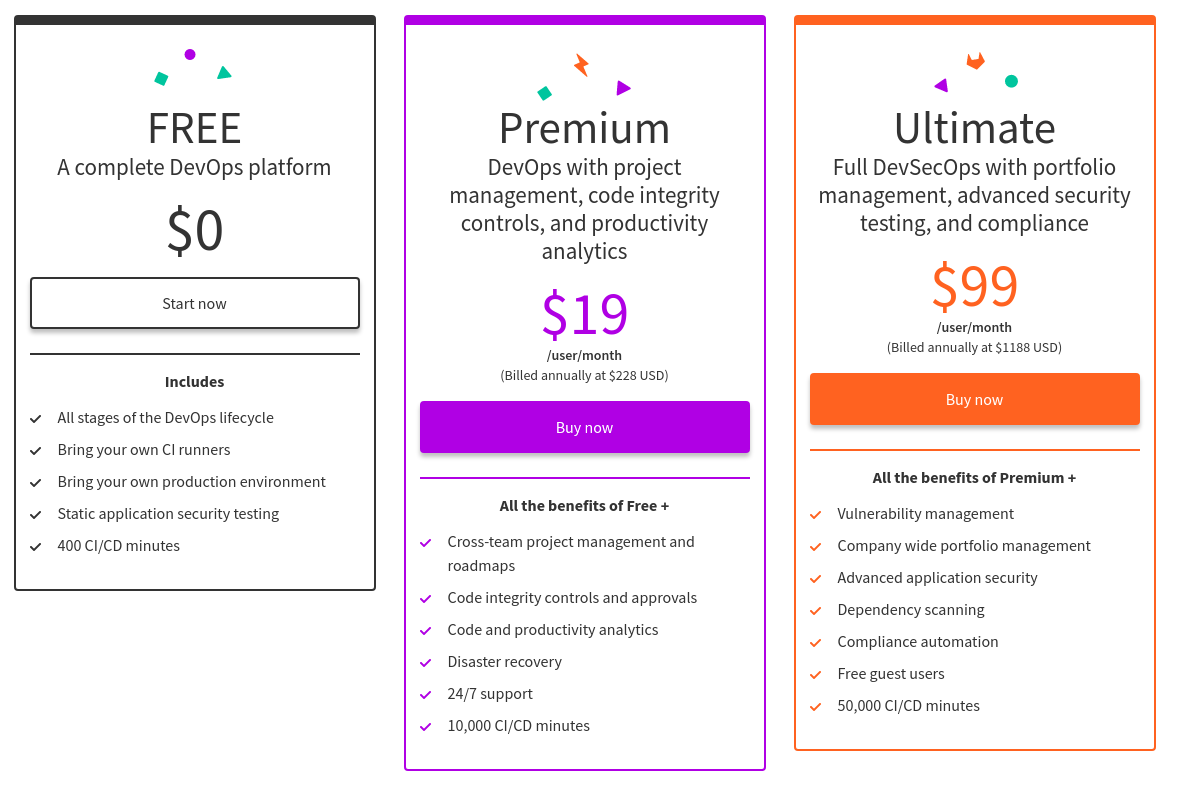
Task: Expand All the benefits of Free section
Action: tap(584, 505)
